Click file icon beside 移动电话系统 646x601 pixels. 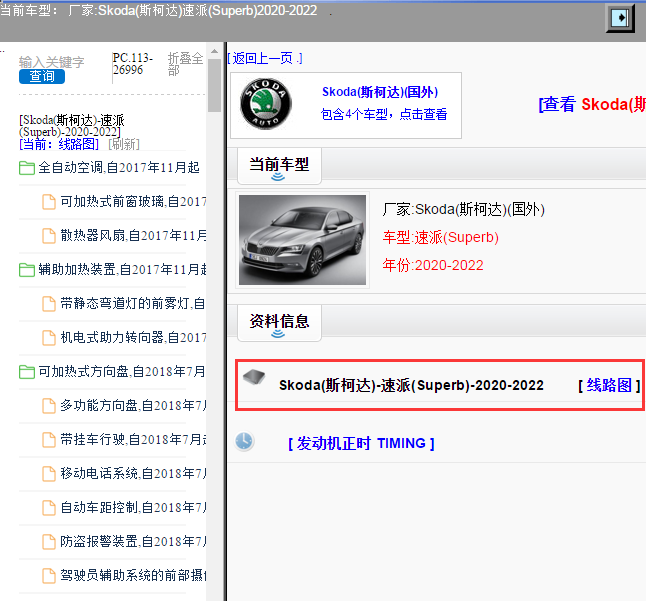[49, 474]
